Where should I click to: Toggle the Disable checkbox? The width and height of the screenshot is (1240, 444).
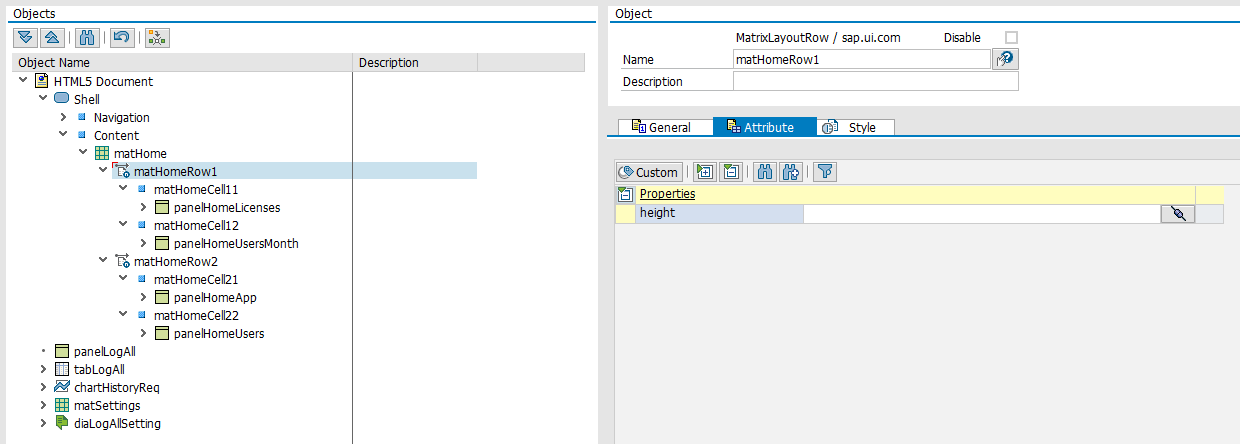(x=1011, y=38)
